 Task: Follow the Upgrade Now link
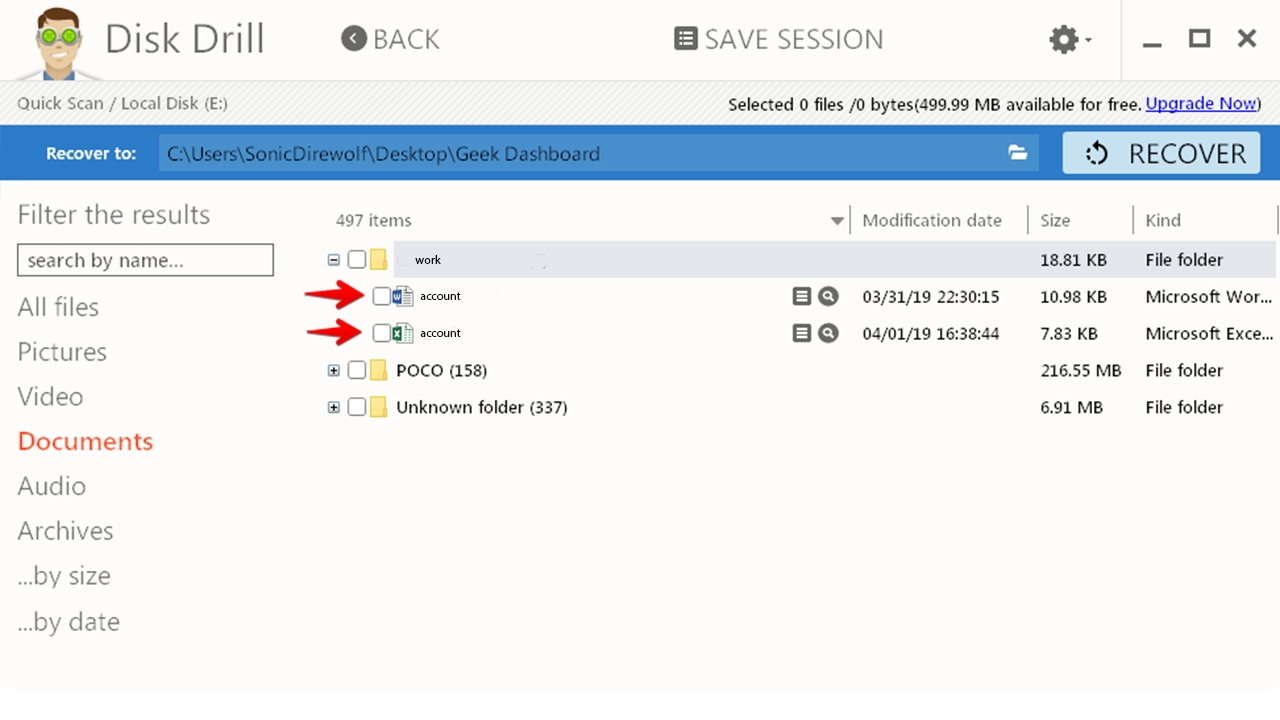(1201, 104)
